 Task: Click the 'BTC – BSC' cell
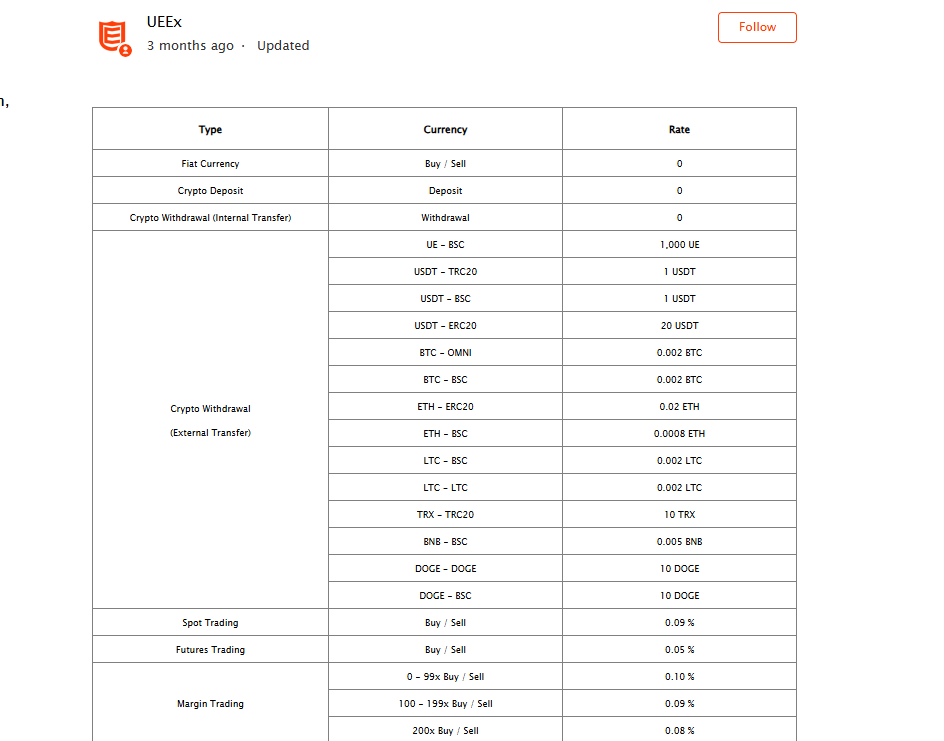point(445,380)
